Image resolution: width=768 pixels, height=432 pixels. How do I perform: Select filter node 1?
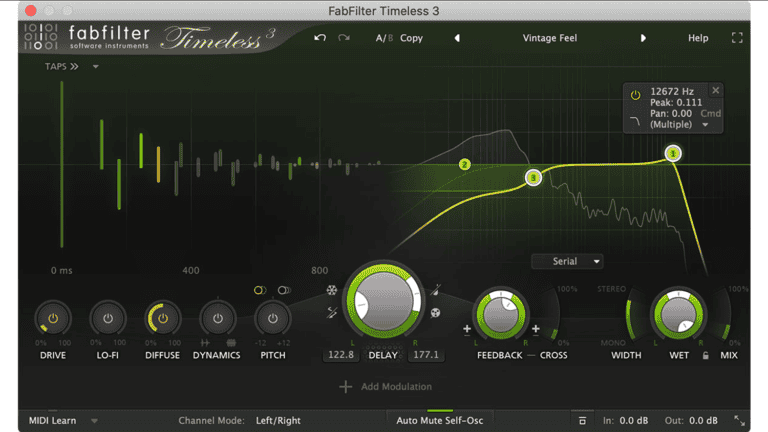[x=673, y=153]
